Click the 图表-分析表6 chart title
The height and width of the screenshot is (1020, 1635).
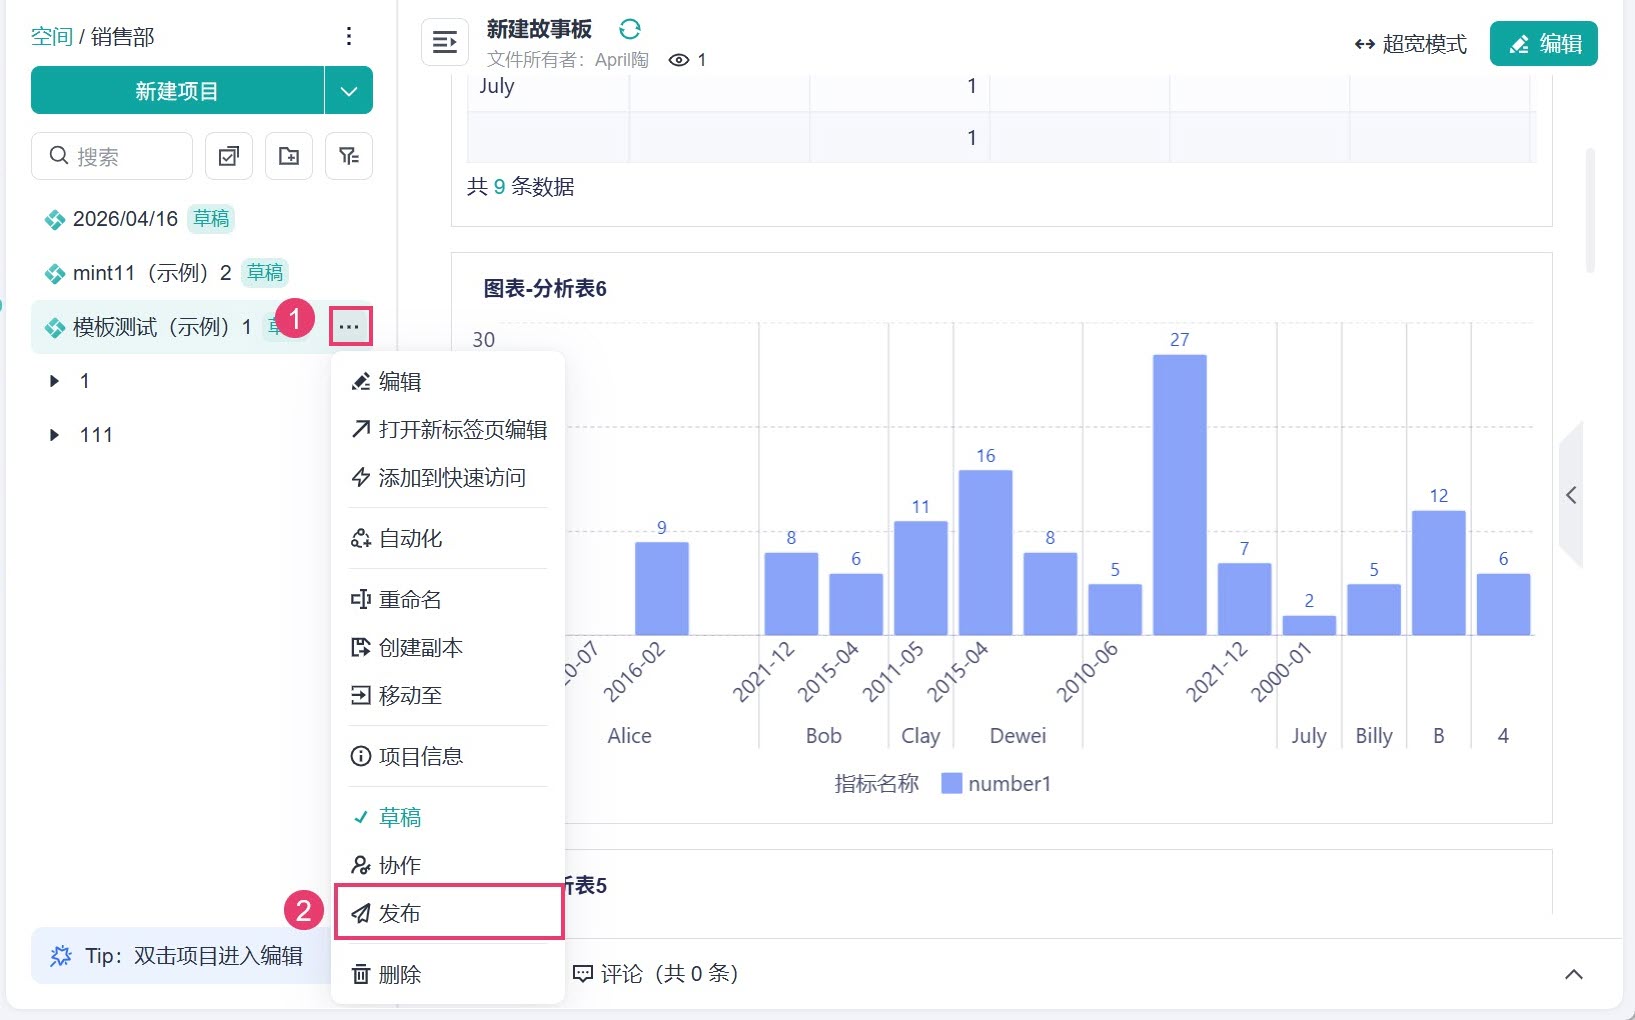(x=545, y=289)
